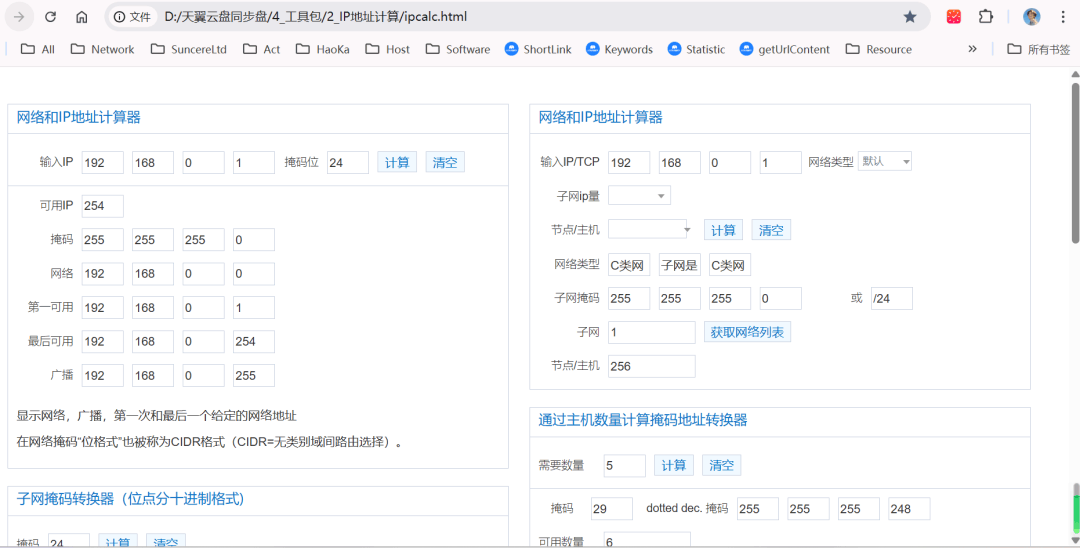Viewport: 1080px width, 548px height.
Task: Bookmark this page with the star icon
Action: [909, 17]
